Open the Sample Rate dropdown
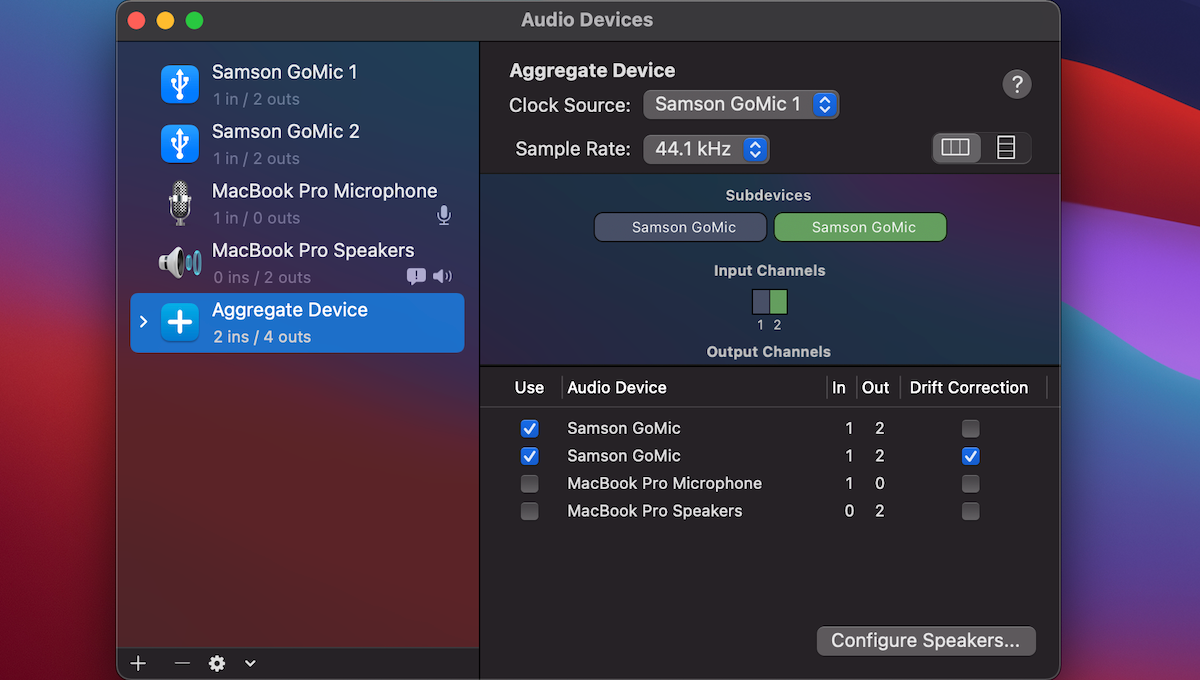Screen dimensions: 1200x680 (706, 149)
